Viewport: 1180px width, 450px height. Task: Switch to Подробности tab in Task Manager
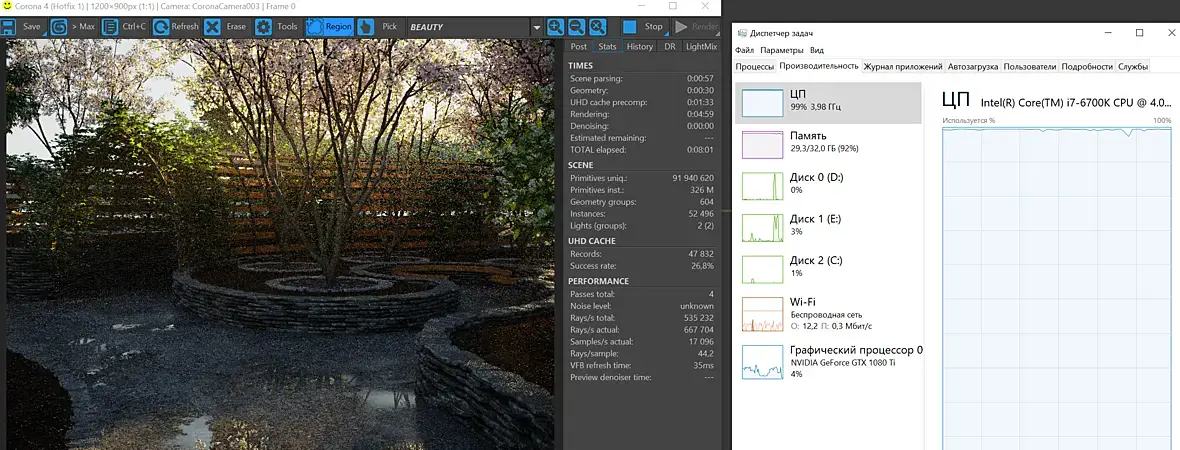point(1087,66)
